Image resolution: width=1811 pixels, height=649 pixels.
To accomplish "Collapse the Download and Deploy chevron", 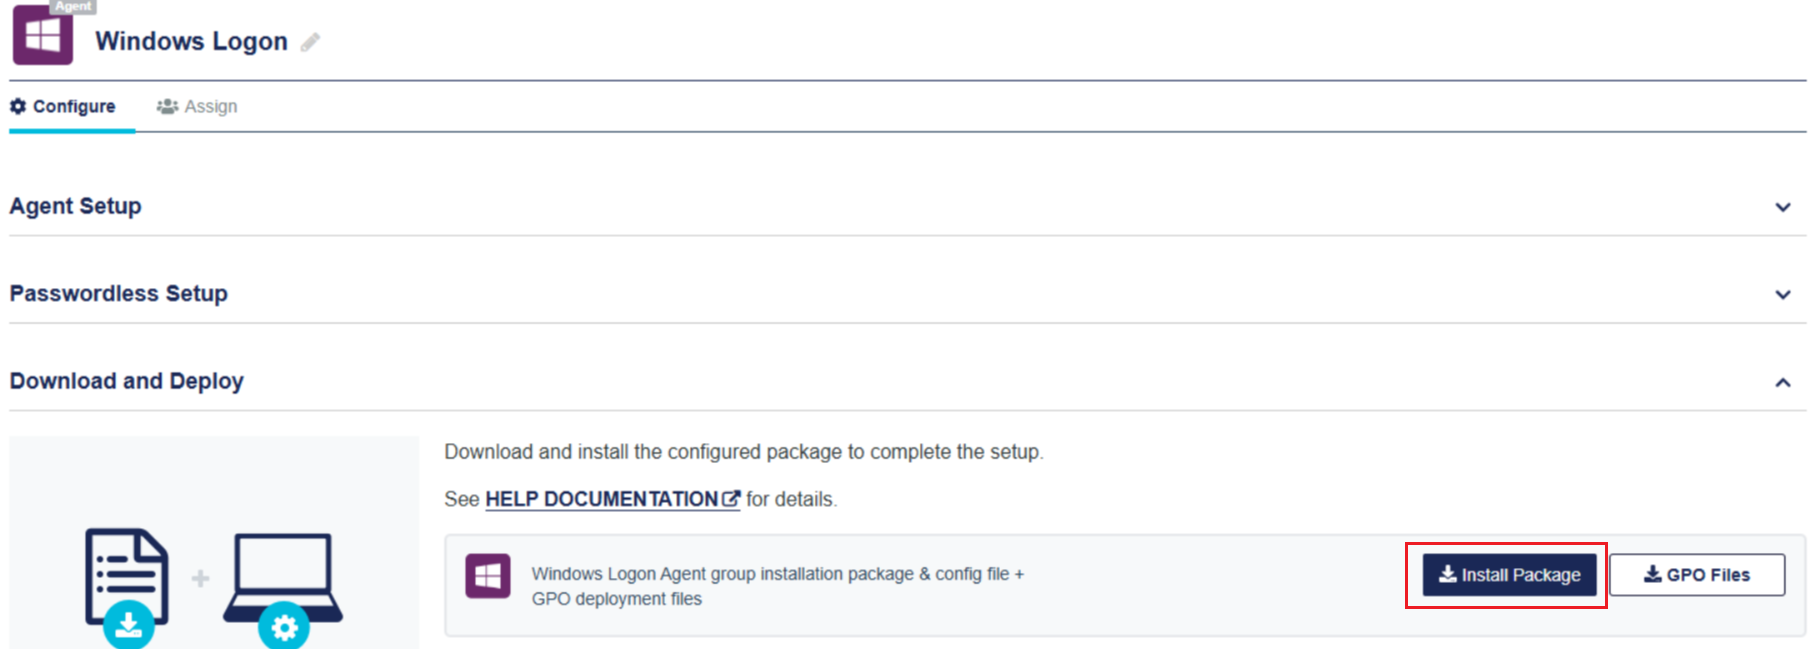I will [1782, 382].
